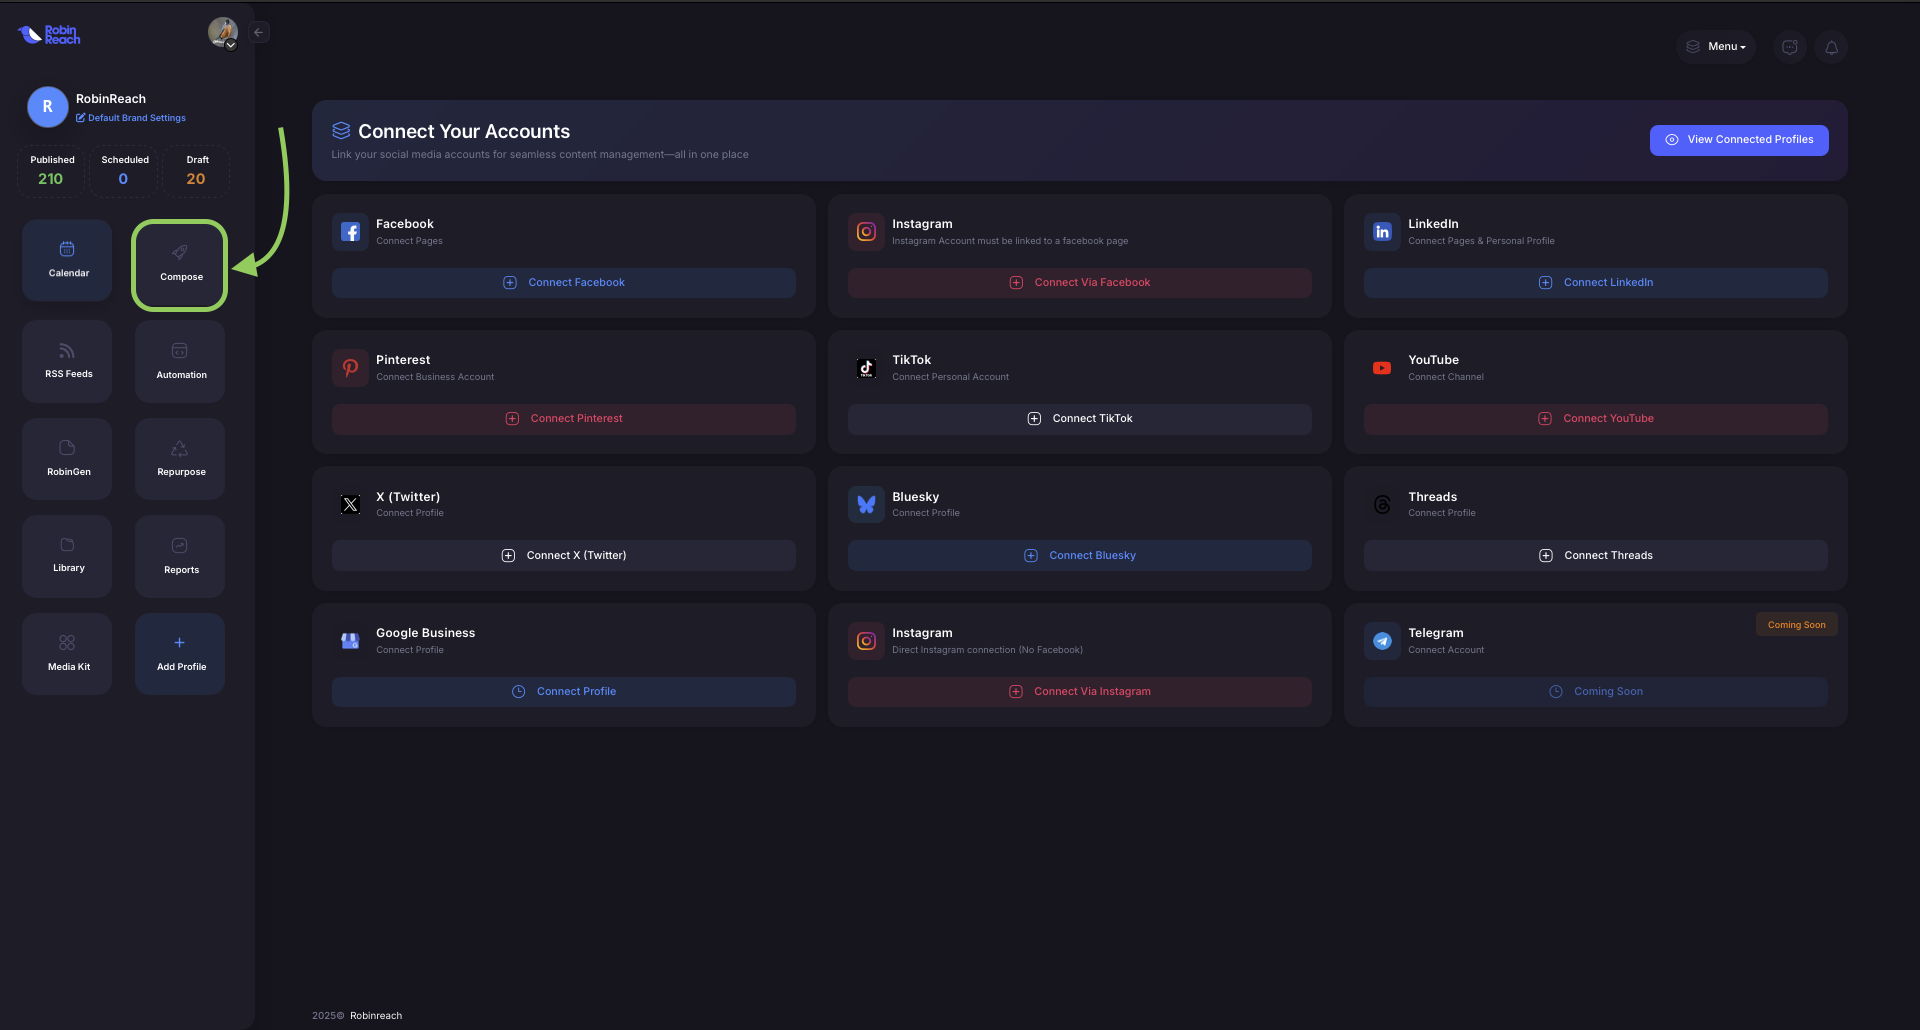1920x1030 pixels.
Task: Click the Connect X (Twitter) button
Action: pos(564,556)
